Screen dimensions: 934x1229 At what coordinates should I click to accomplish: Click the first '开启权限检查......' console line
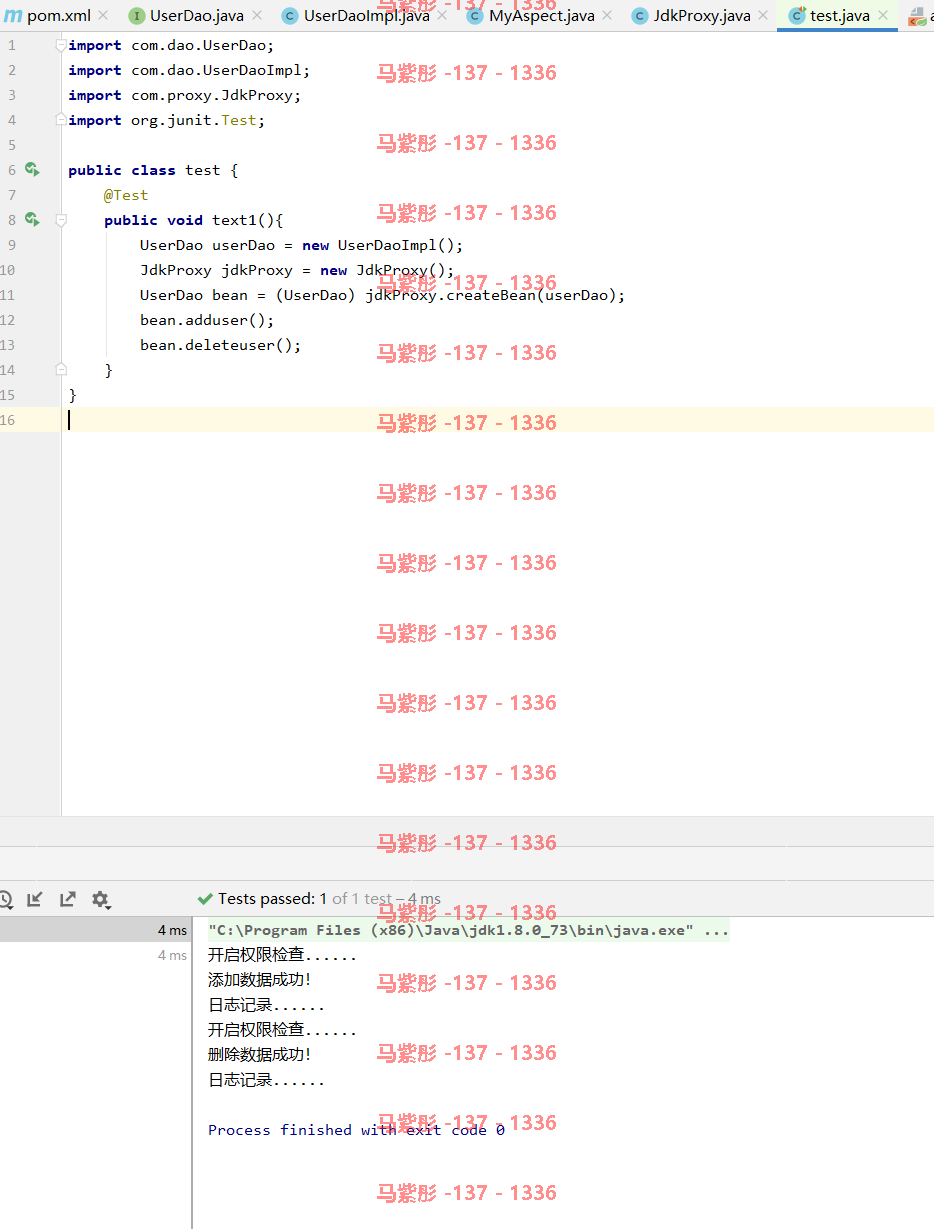tap(282, 955)
